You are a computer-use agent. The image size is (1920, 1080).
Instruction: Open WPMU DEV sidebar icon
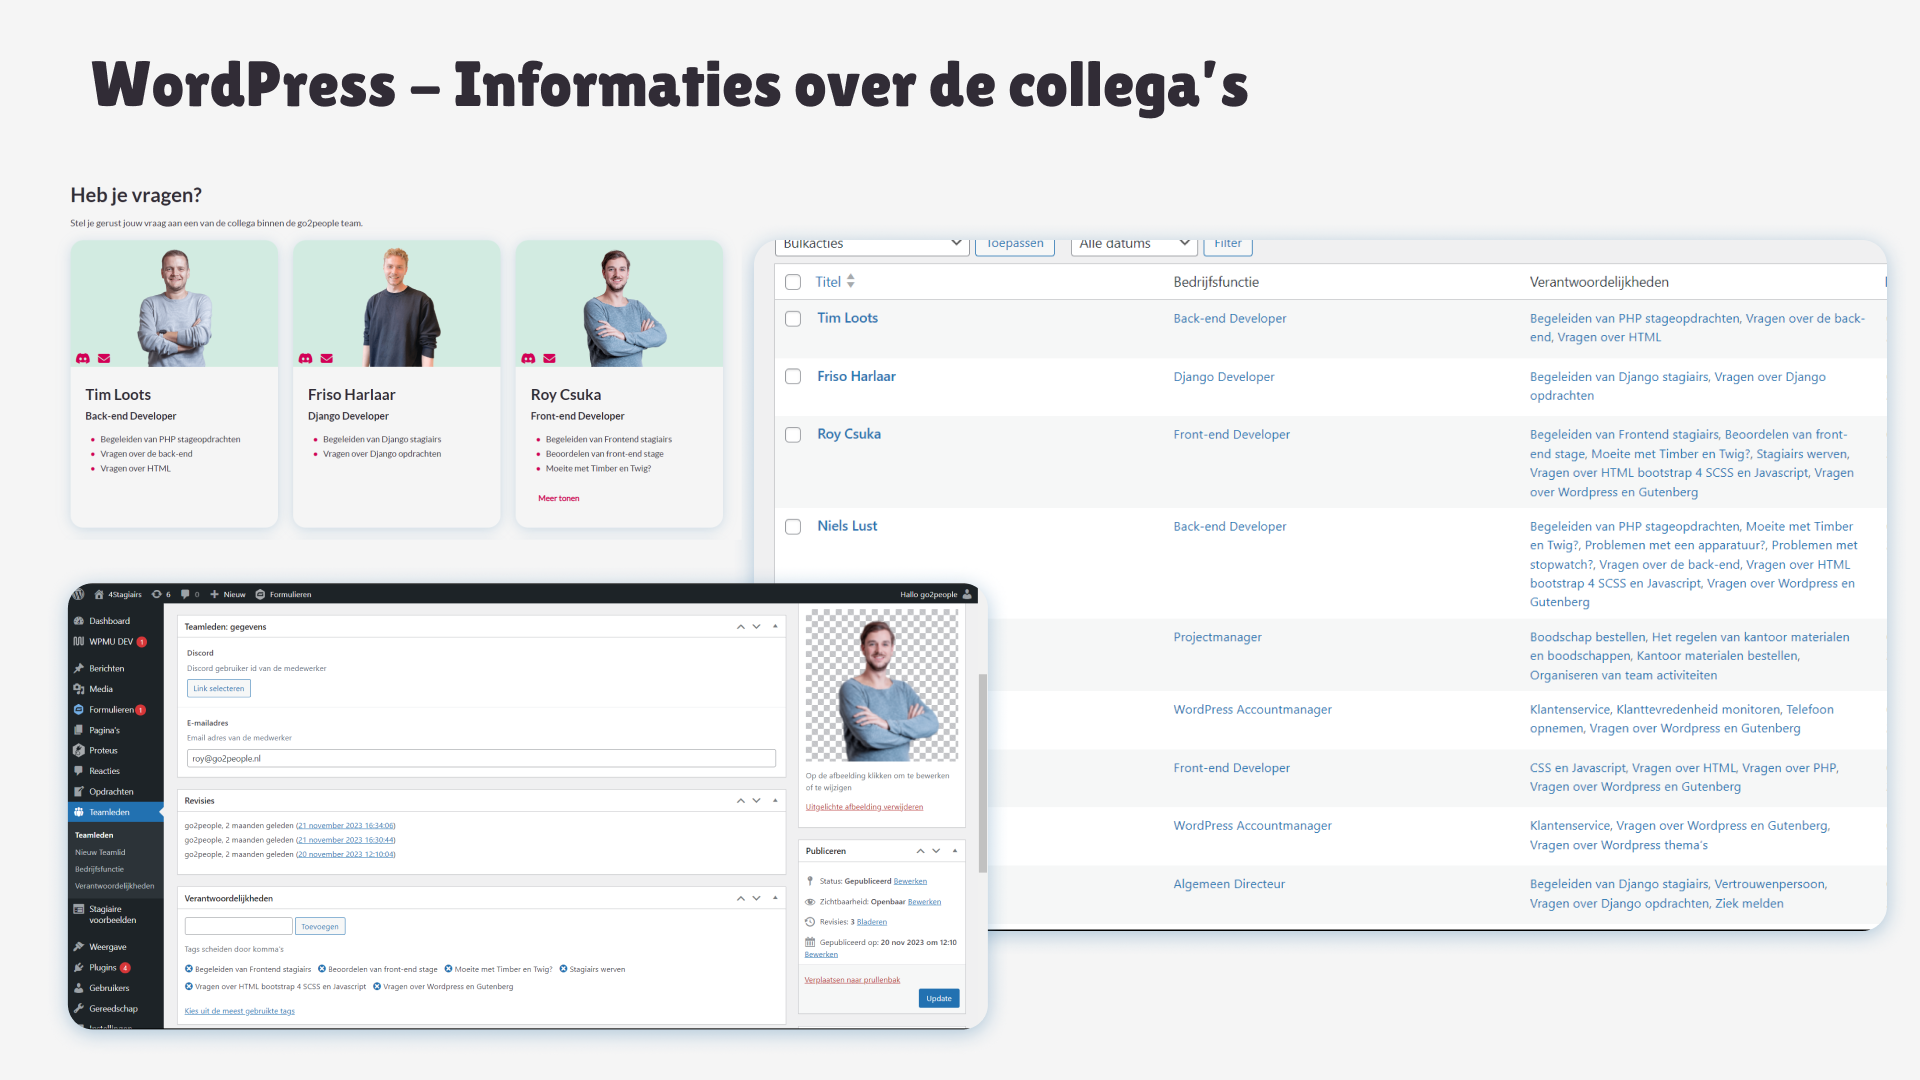pos(79,642)
